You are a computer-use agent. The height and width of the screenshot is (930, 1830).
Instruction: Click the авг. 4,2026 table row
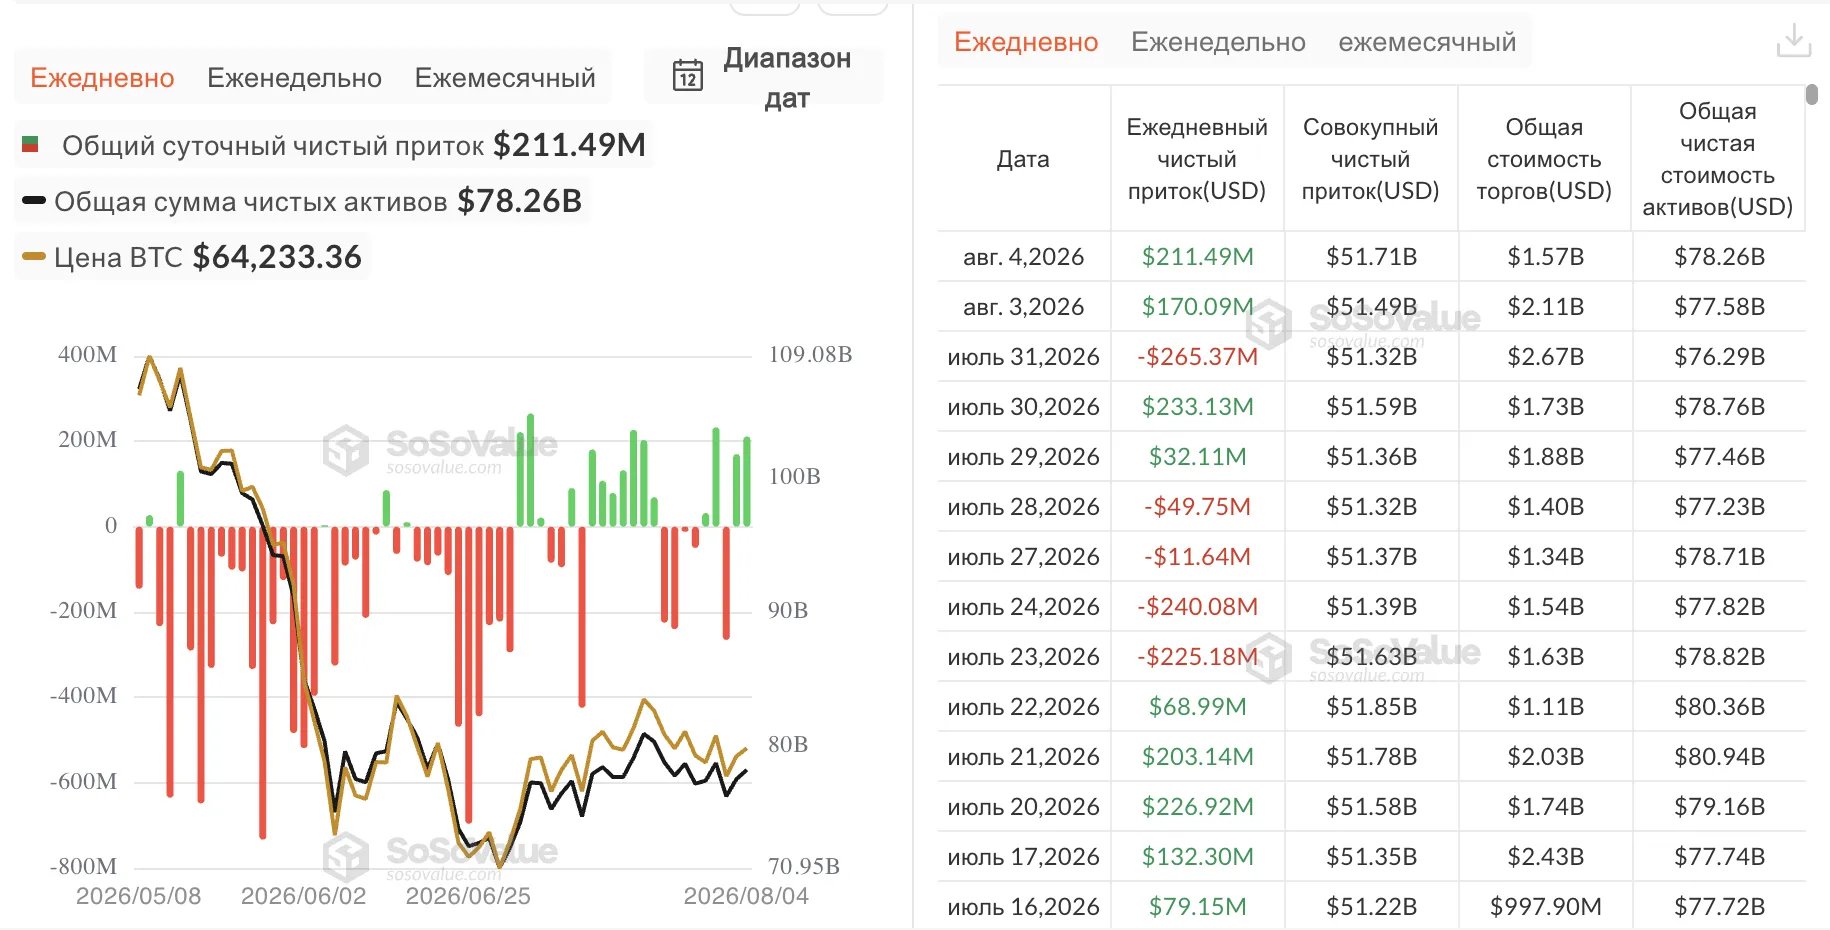1371,257
